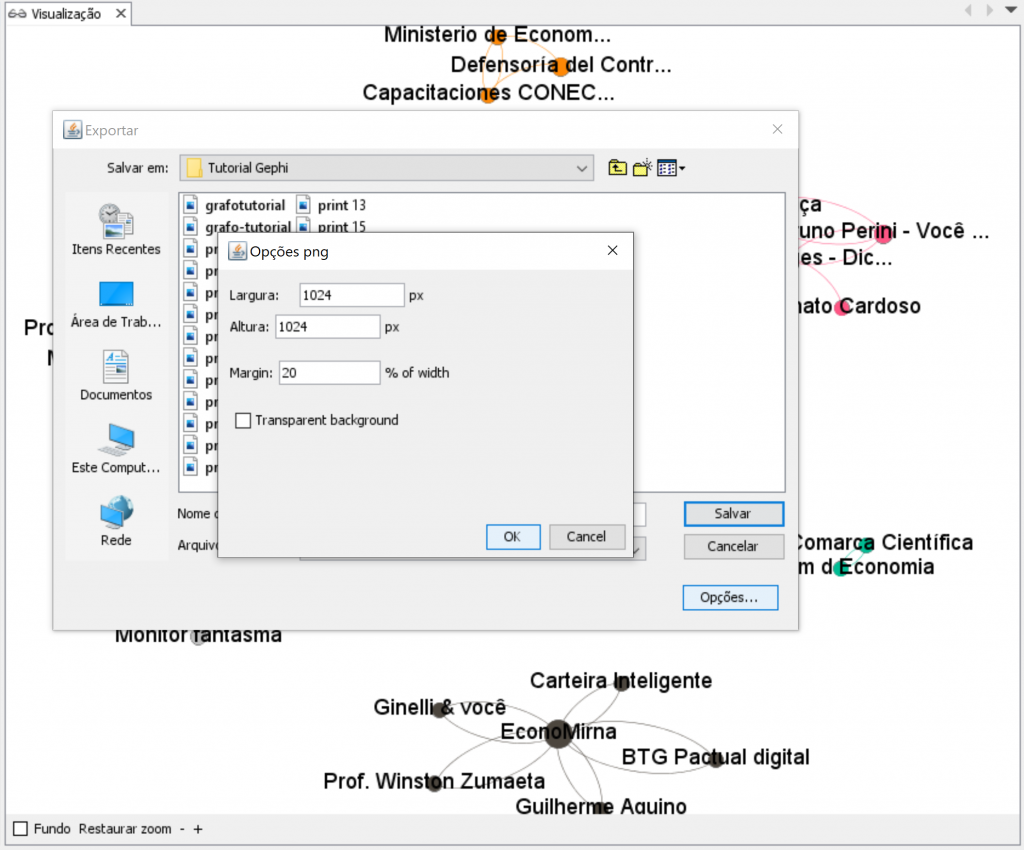1024x850 pixels.
Task: Open the view menu icon in Exportar
Action: coord(671,168)
